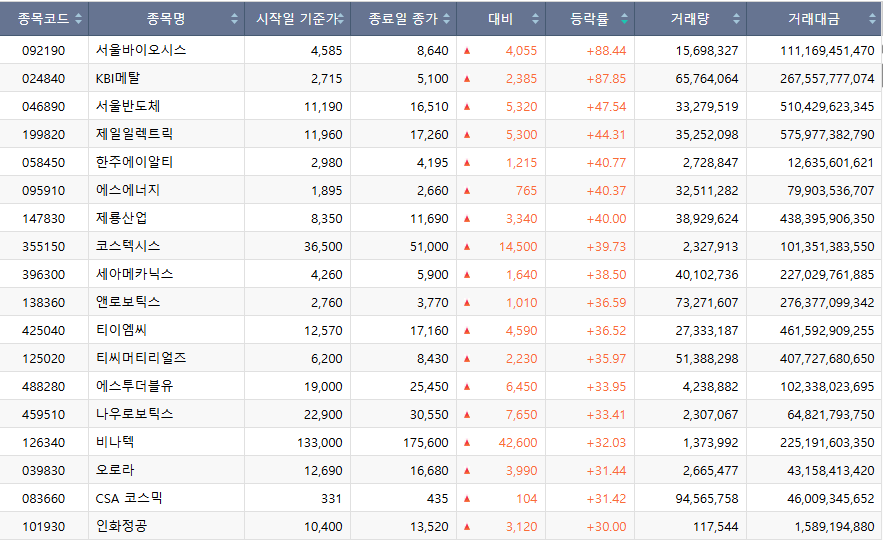This screenshot has width=883, height=540.
Task: Select stock name 인화정공
Action: point(121,526)
